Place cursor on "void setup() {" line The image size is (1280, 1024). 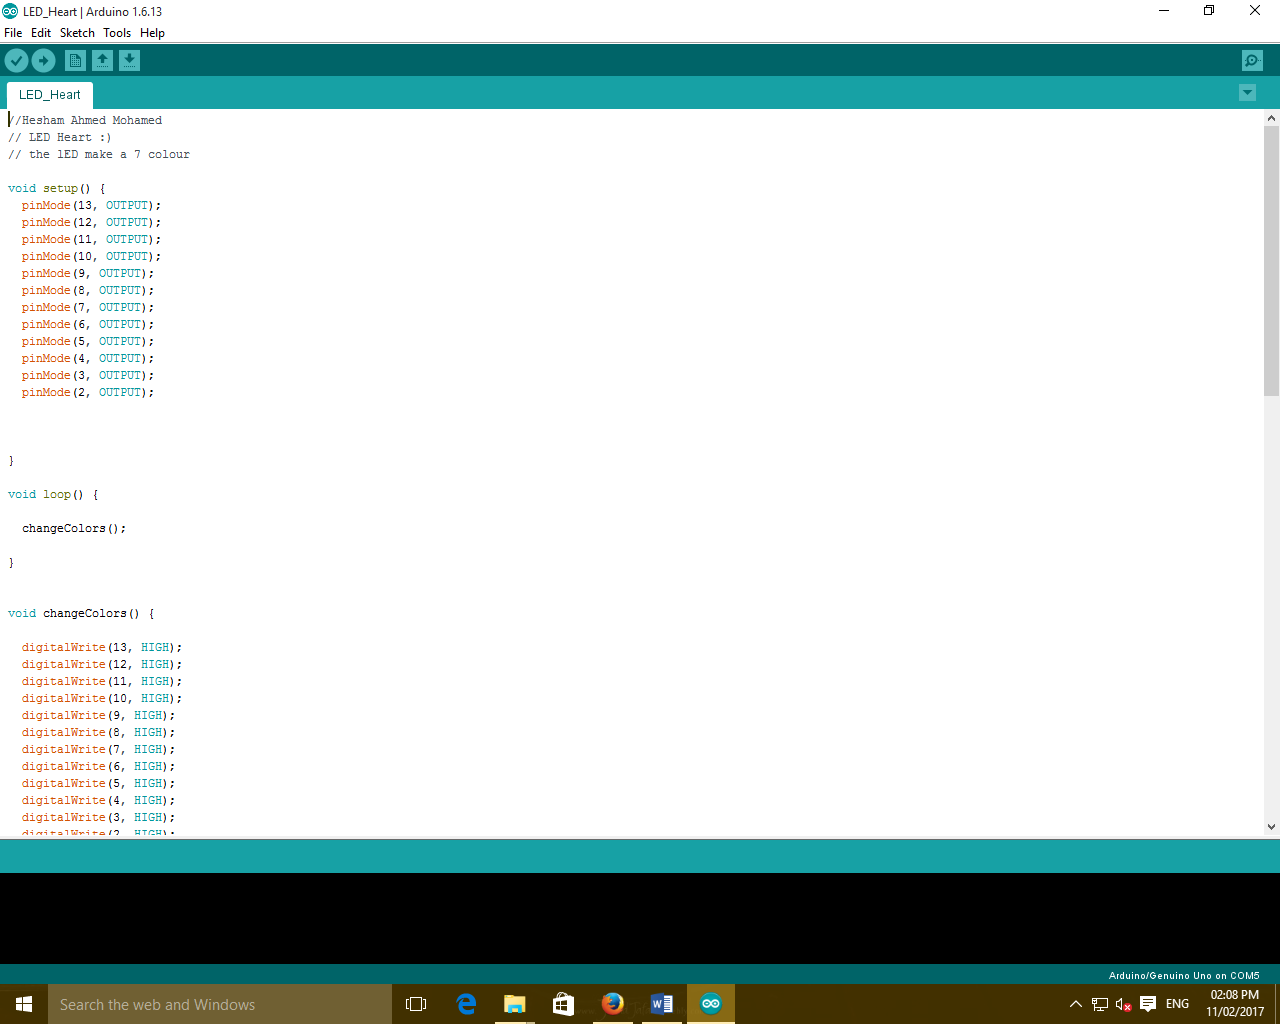(57, 188)
